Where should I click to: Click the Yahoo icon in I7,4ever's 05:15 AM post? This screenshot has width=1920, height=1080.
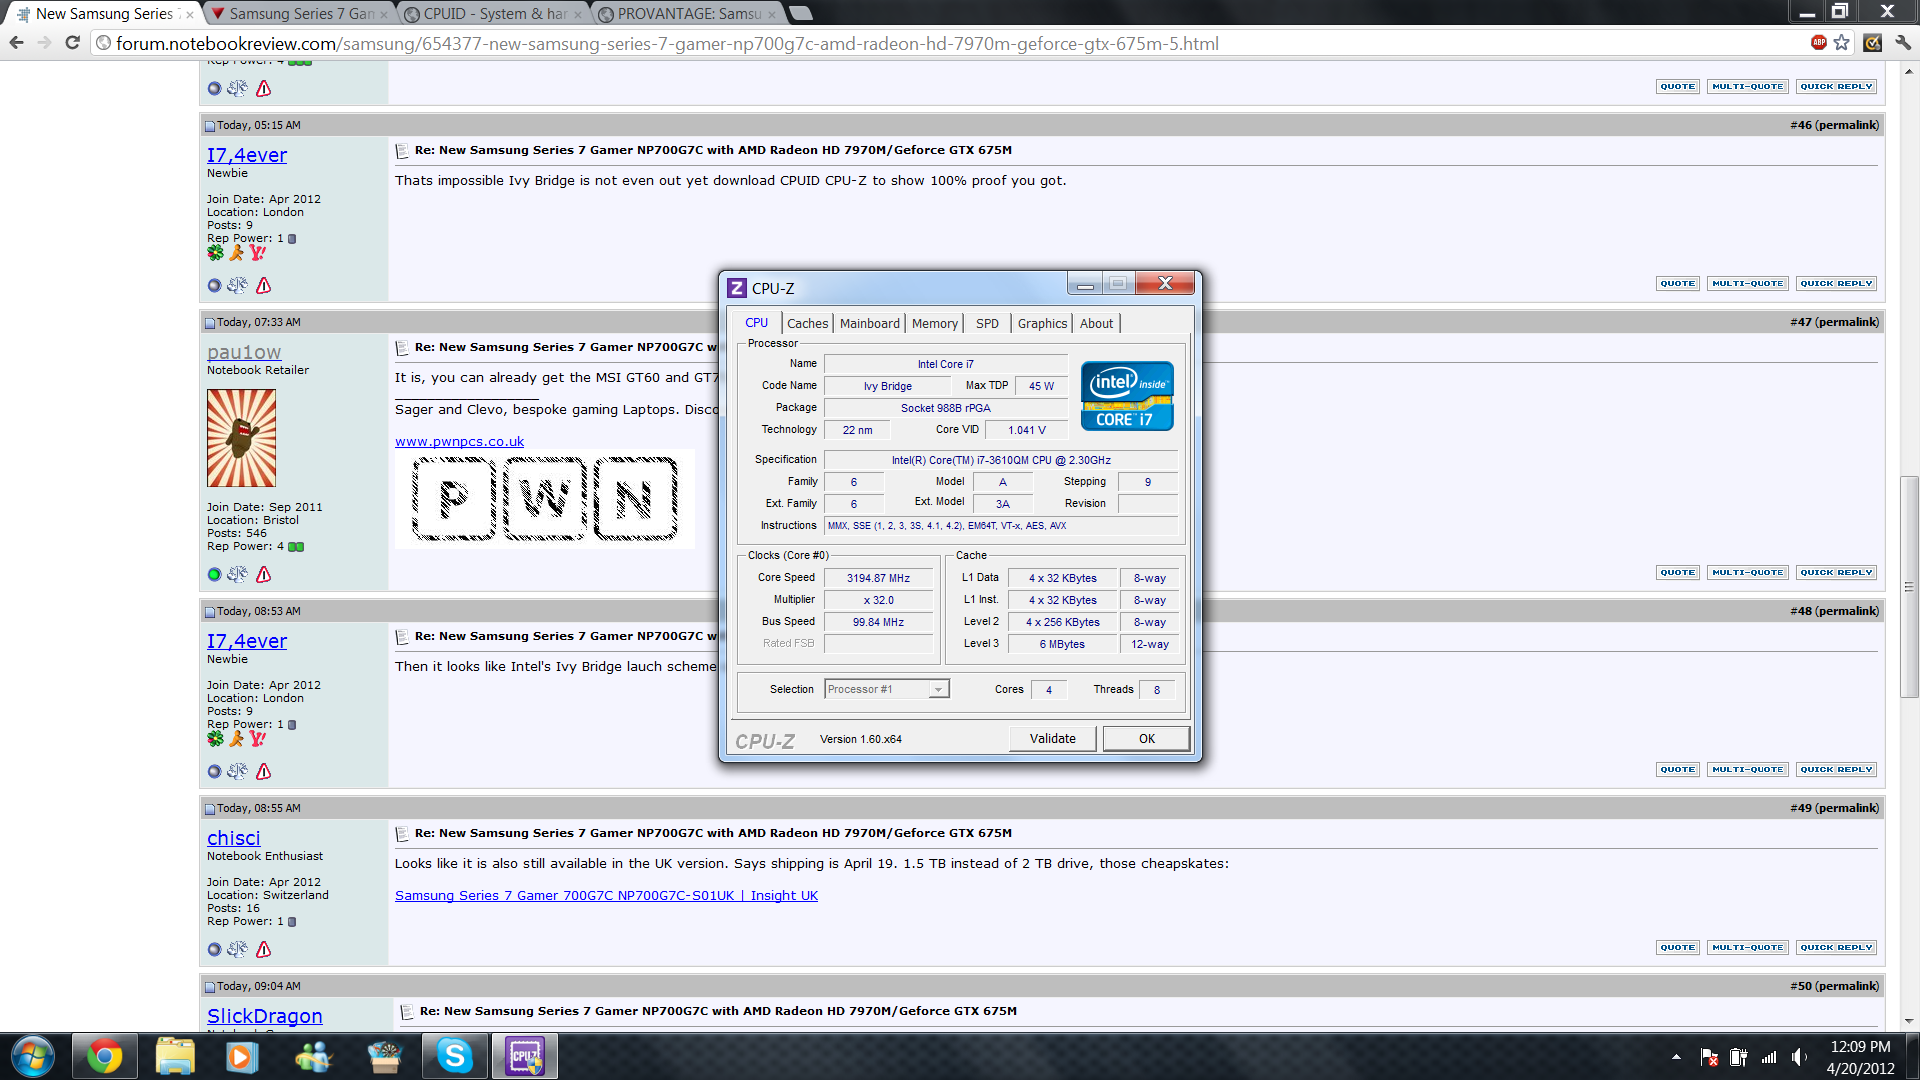click(257, 253)
